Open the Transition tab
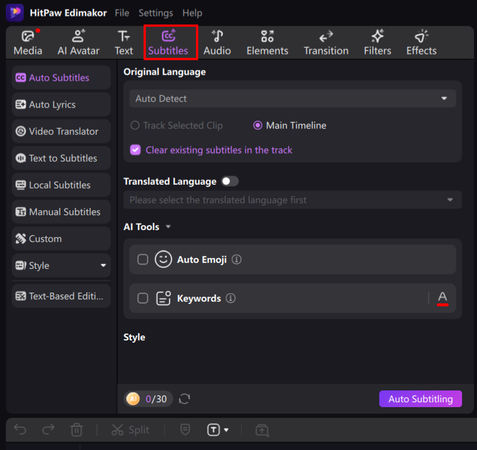Screen dimensions: 477x450 coord(326,43)
